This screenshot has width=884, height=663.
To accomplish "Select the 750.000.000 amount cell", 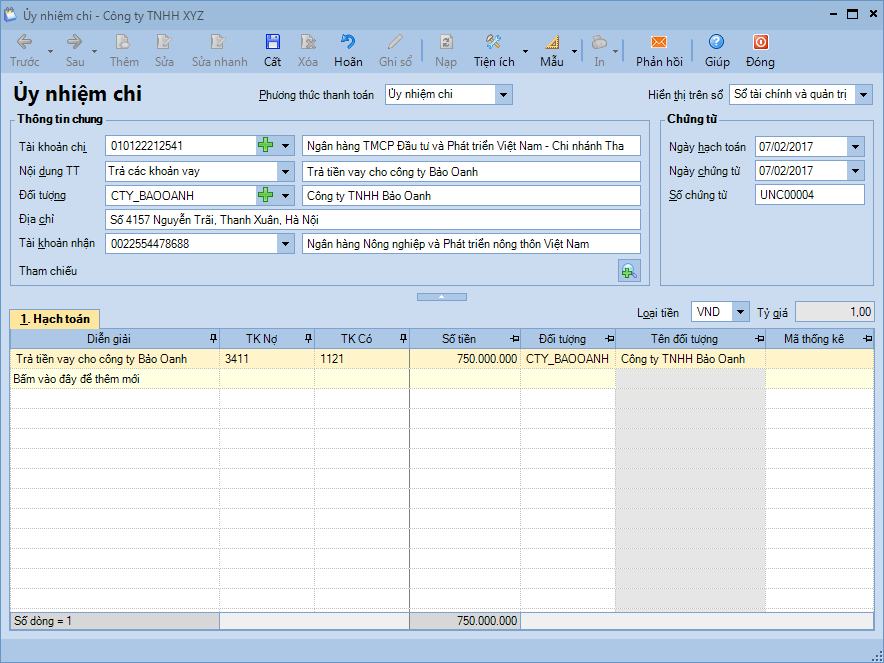I will pyautogui.click(x=466, y=359).
